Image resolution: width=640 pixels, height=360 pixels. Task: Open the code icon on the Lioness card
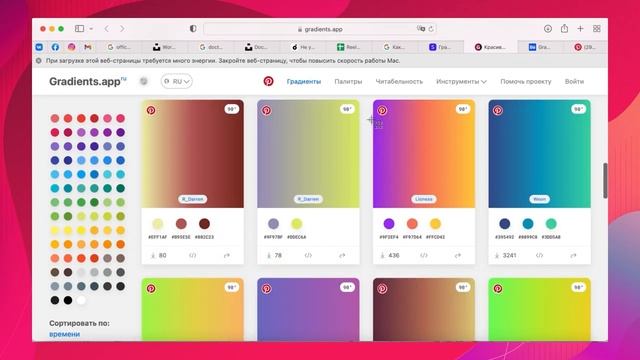[424, 256]
